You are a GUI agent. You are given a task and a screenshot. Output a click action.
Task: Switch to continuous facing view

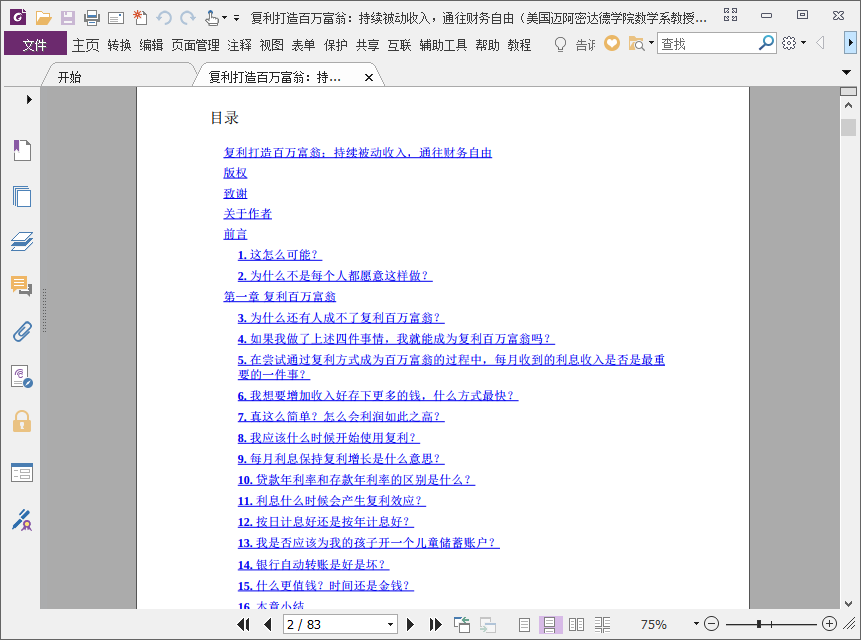click(x=602, y=624)
